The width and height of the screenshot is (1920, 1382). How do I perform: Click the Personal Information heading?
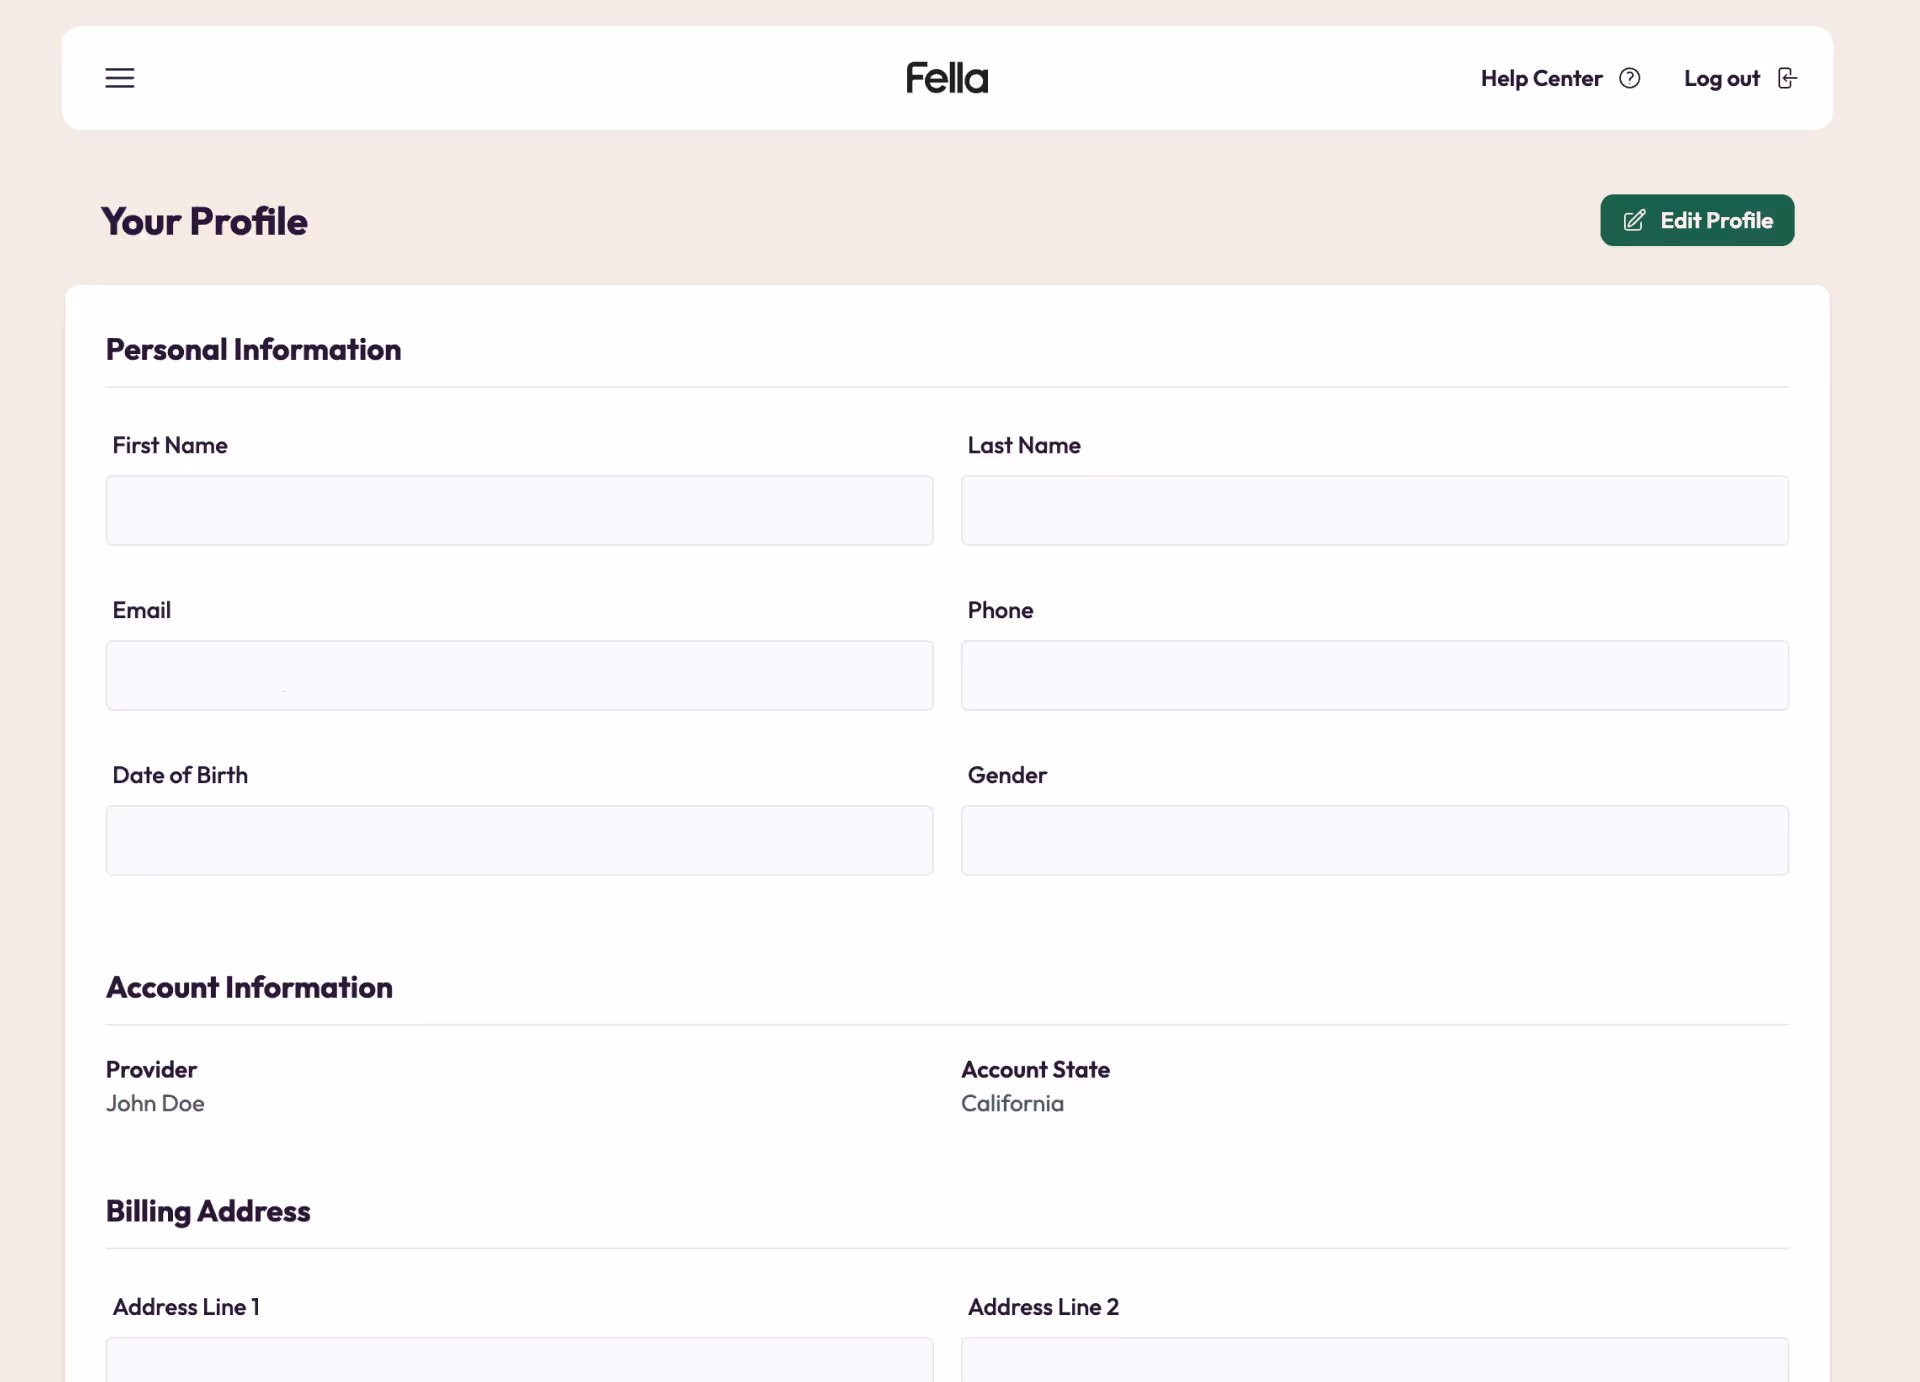253,349
